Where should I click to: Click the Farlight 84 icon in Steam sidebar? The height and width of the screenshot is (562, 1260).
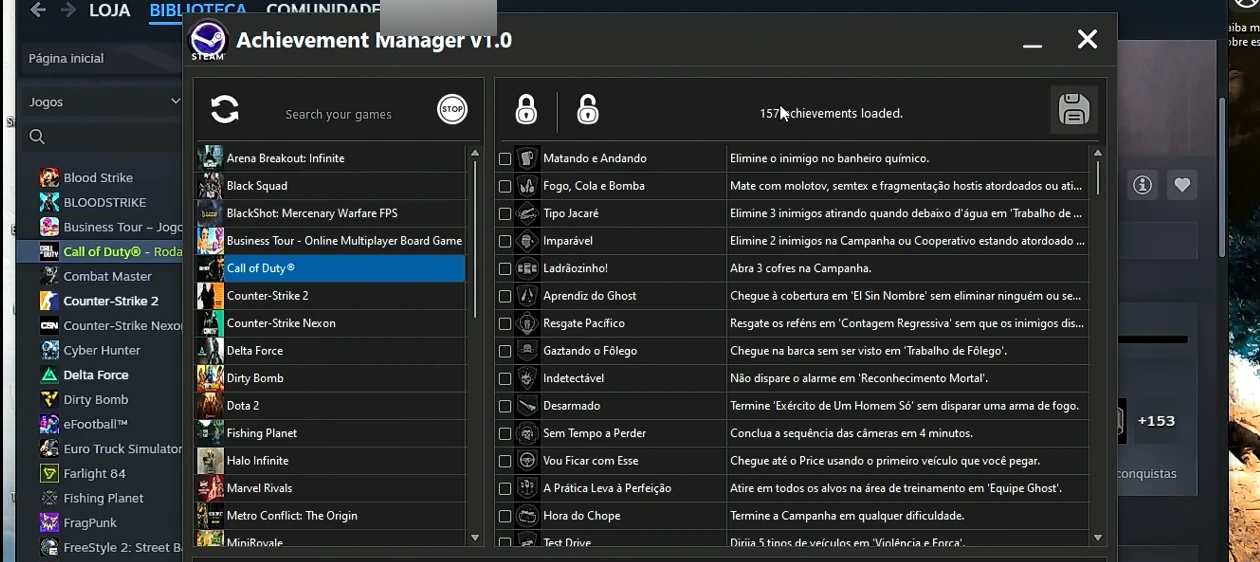(x=49, y=474)
